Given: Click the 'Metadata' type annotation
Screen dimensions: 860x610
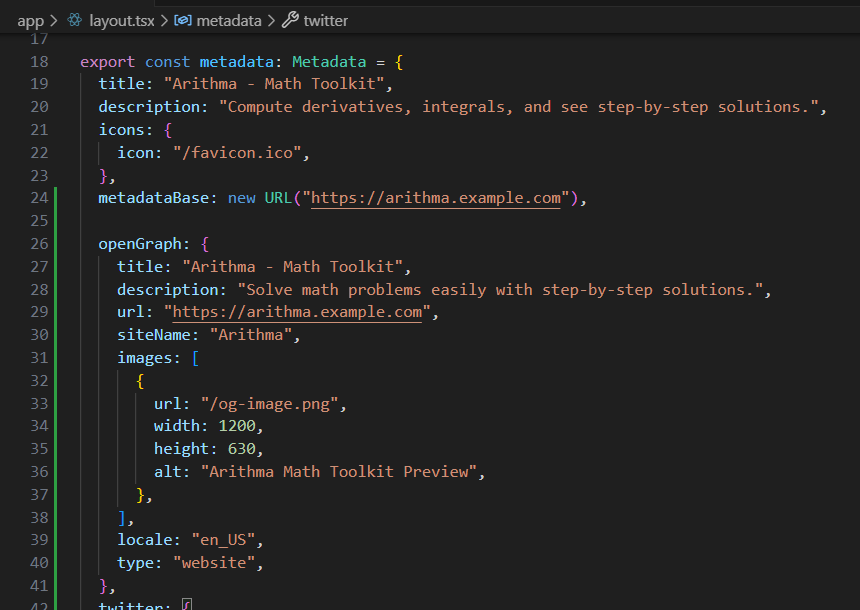Looking at the screenshot, I should (x=329, y=61).
